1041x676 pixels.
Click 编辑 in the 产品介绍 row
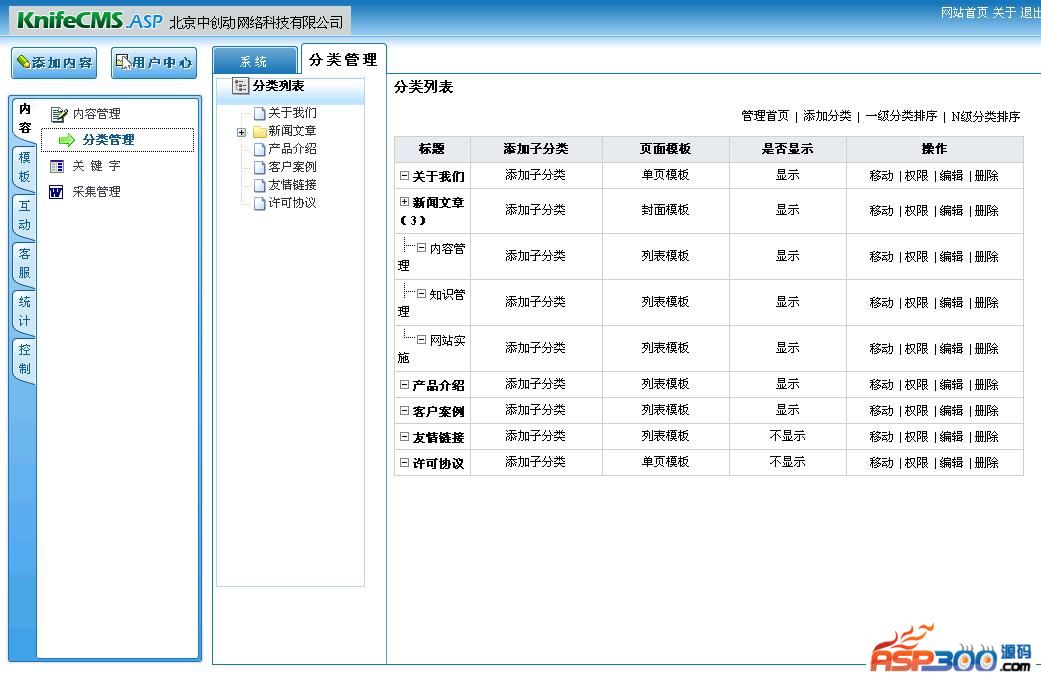pyautogui.click(x=951, y=385)
